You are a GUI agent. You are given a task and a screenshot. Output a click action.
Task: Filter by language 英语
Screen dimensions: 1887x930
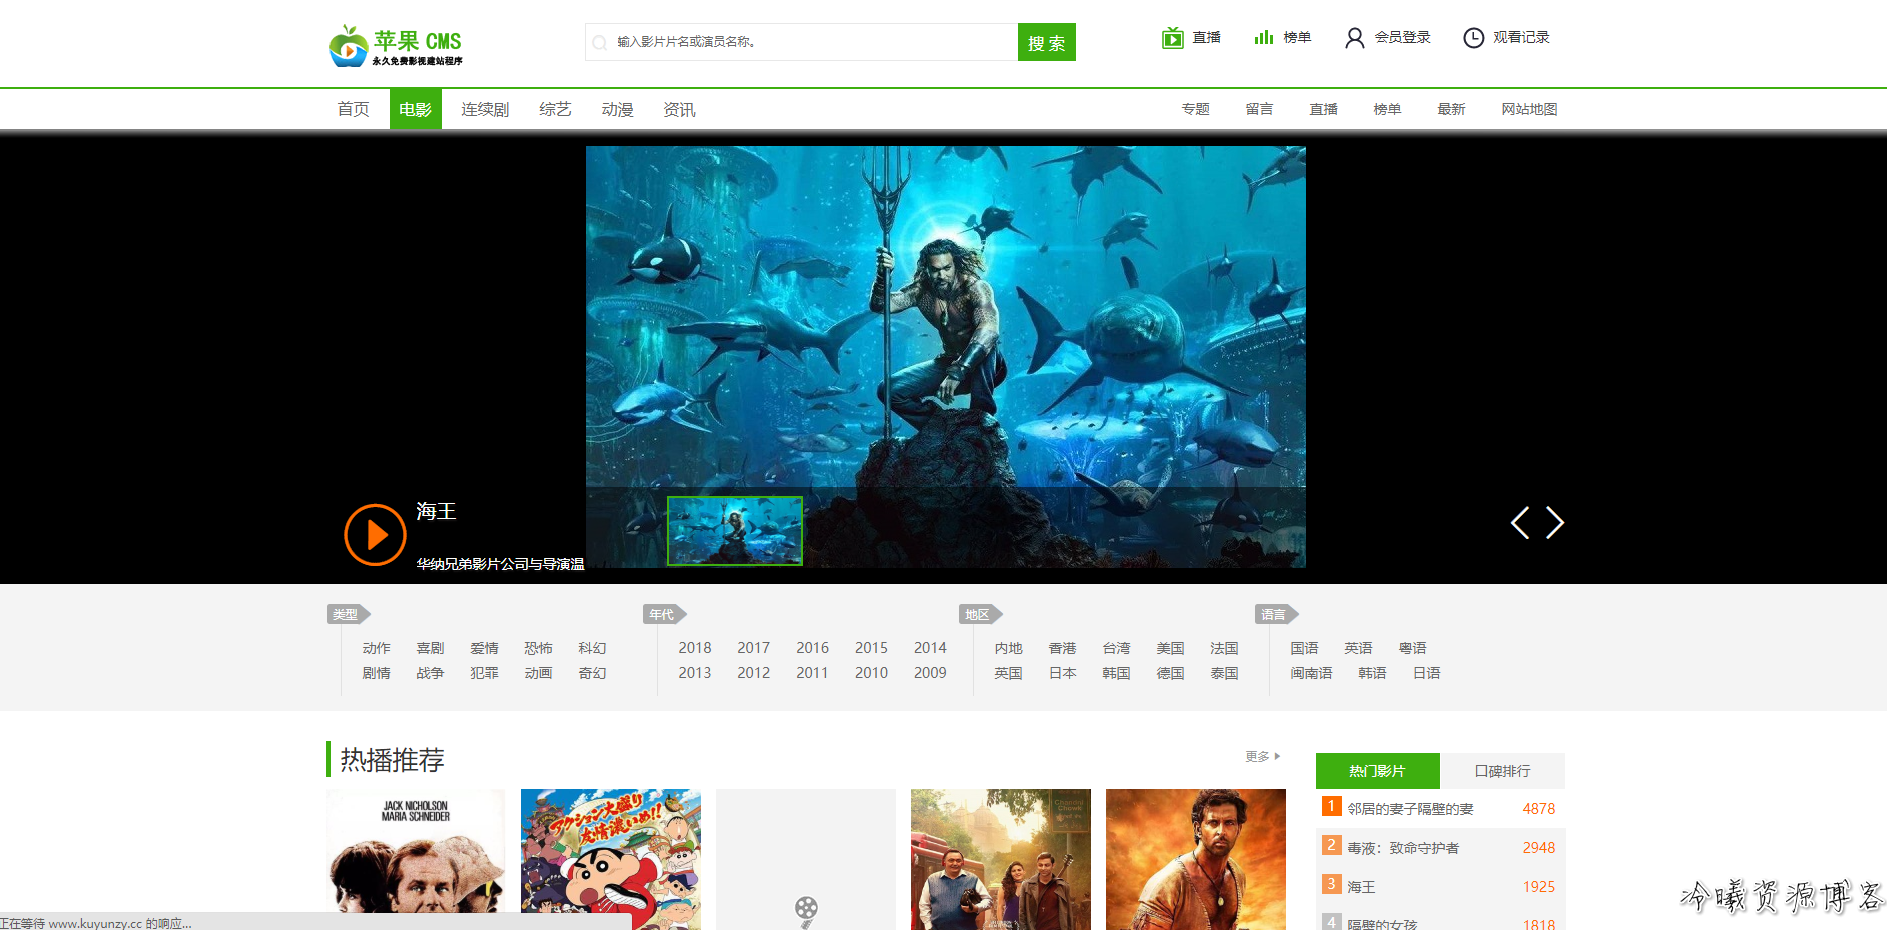[x=1358, y=648]
